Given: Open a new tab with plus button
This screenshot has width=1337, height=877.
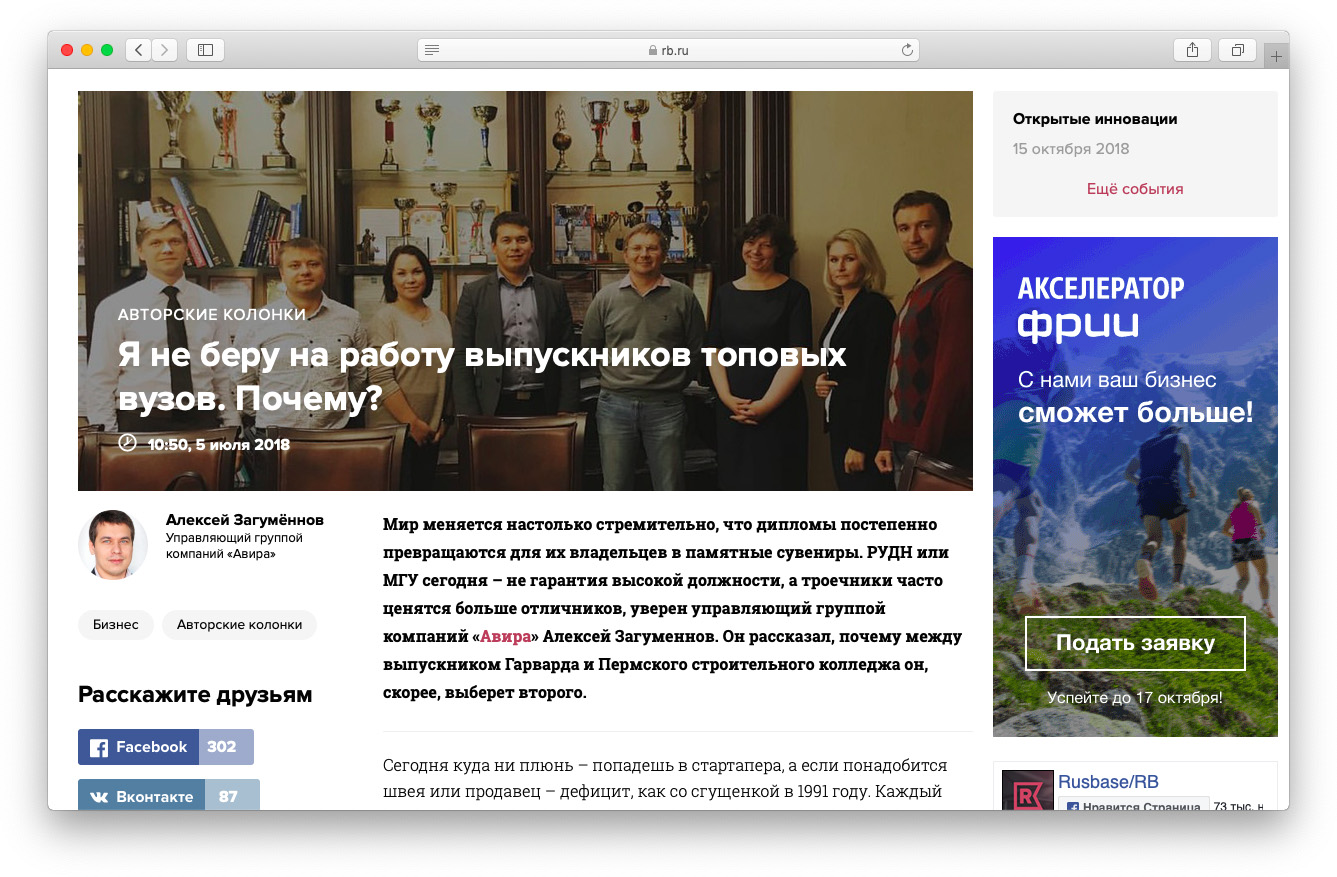Looking at the screenshot, I should click(1276, 57).
